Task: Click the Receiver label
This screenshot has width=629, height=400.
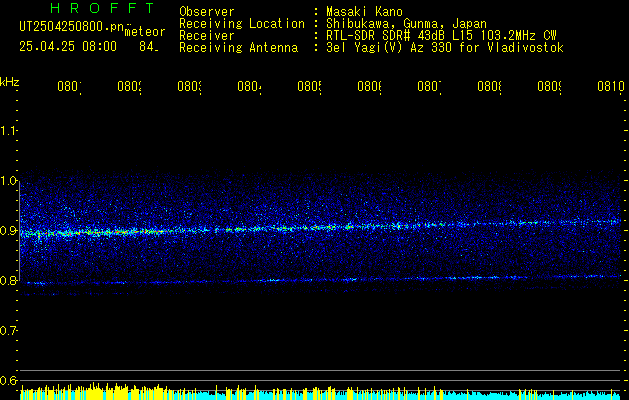Action: 207,36
